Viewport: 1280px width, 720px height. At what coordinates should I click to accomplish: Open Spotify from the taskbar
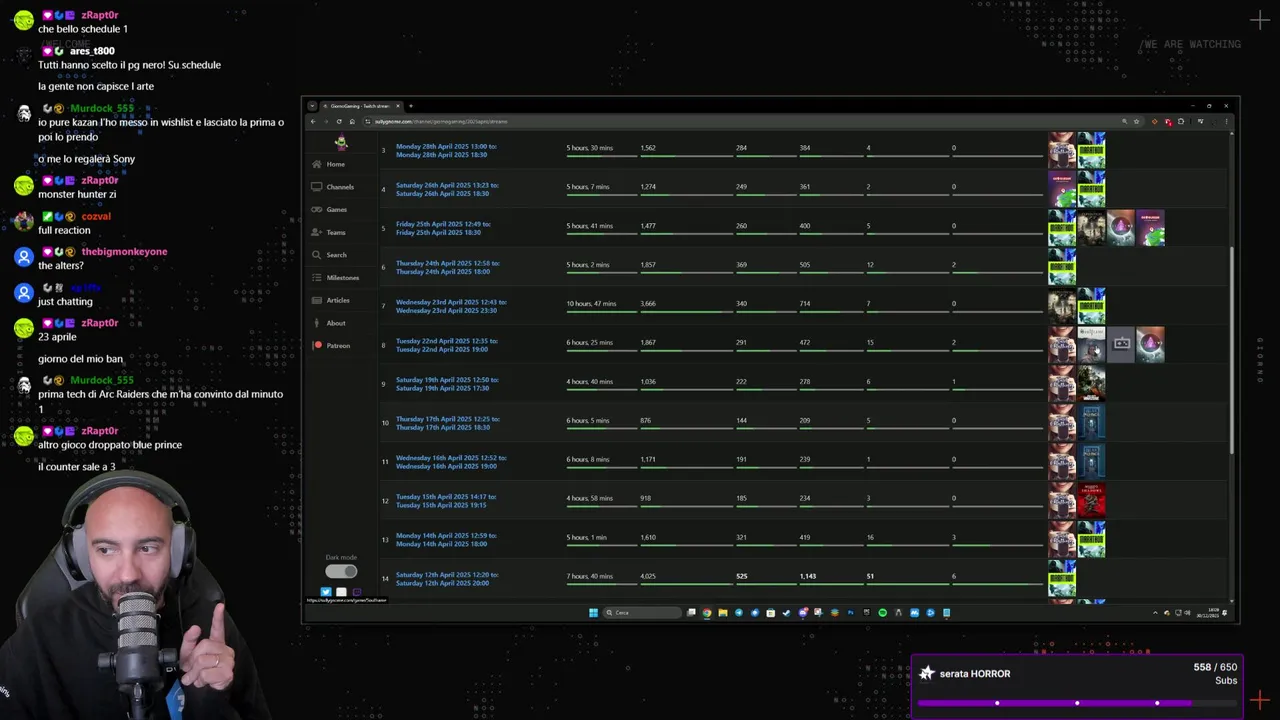[883, 612]
